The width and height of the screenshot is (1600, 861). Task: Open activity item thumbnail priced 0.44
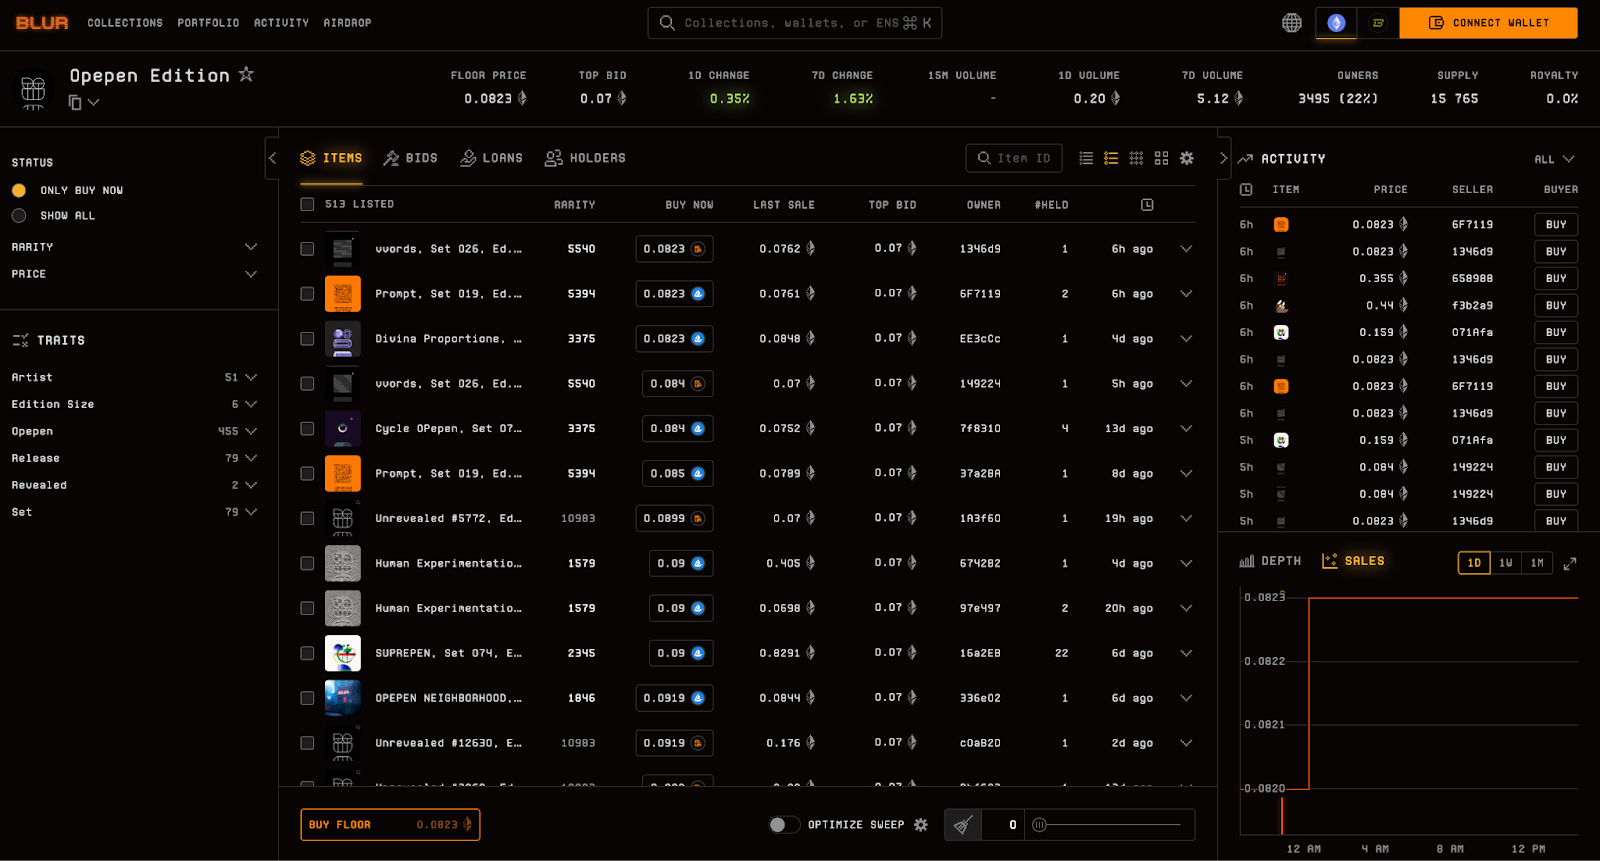(1281, 305)
